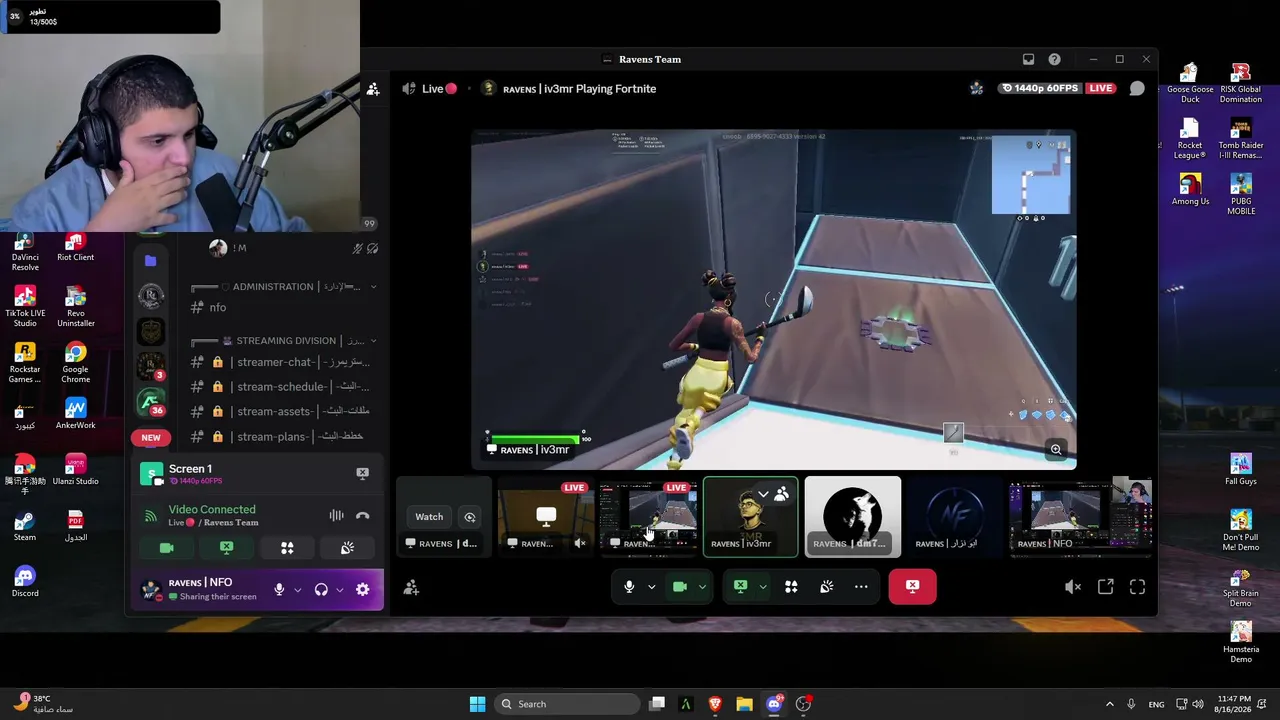This screenshot has height=720, width=1280.
Task: Start an Activity from the call control bar
Action: [791, 587]
